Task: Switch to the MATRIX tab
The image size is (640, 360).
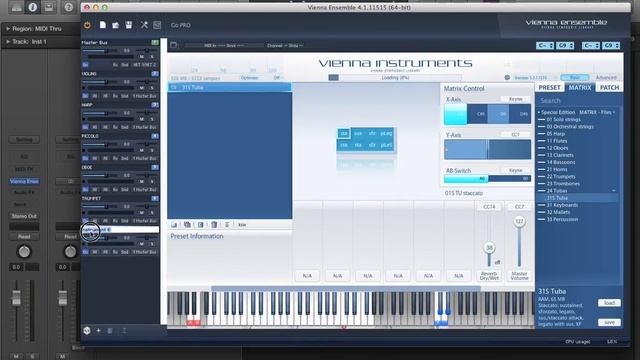Action: pos(580,87)
